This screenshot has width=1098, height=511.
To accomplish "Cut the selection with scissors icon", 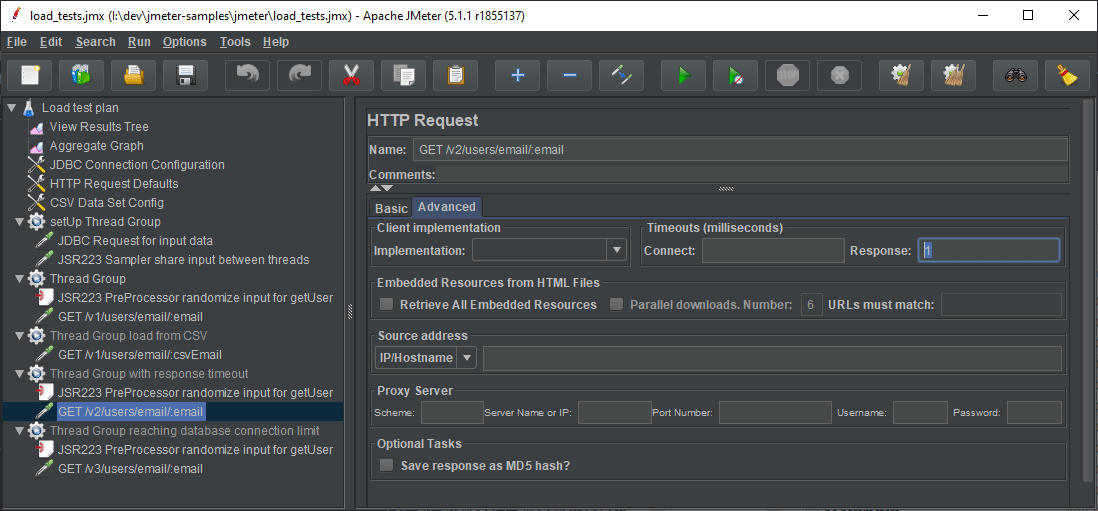I will pyautogui.click(x=352, y=75).
